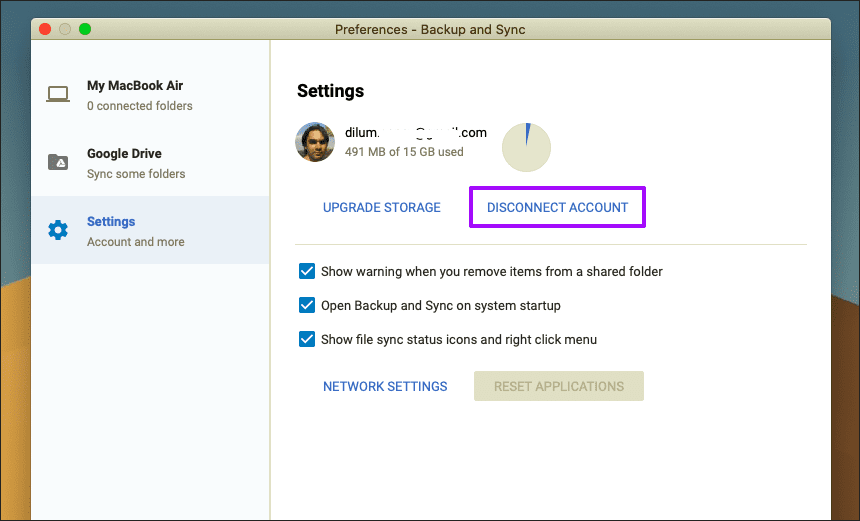The image size is (860, 521).
Task: Click the blue Settings gear icon
Action: (x=58, y=230)
